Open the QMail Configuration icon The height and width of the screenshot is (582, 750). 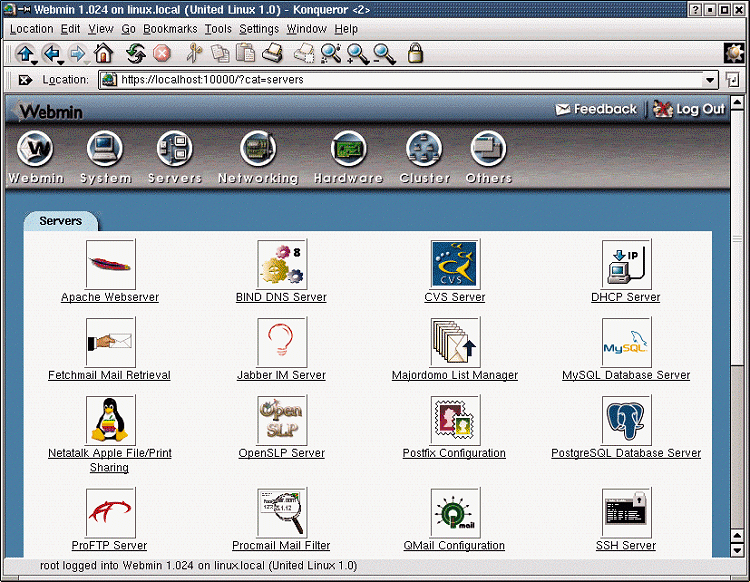(x=454, y=512)
